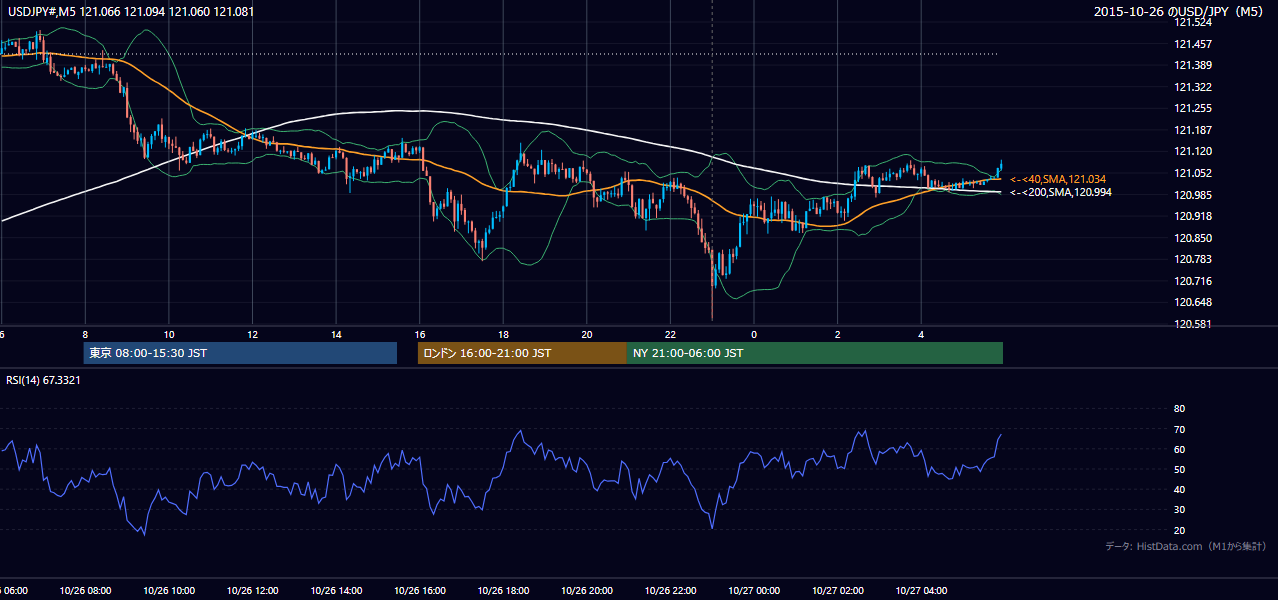Select the Tokyo 08:00-15:30 JST session bar
1278x600 pixels.
click(x=240, y=353)
